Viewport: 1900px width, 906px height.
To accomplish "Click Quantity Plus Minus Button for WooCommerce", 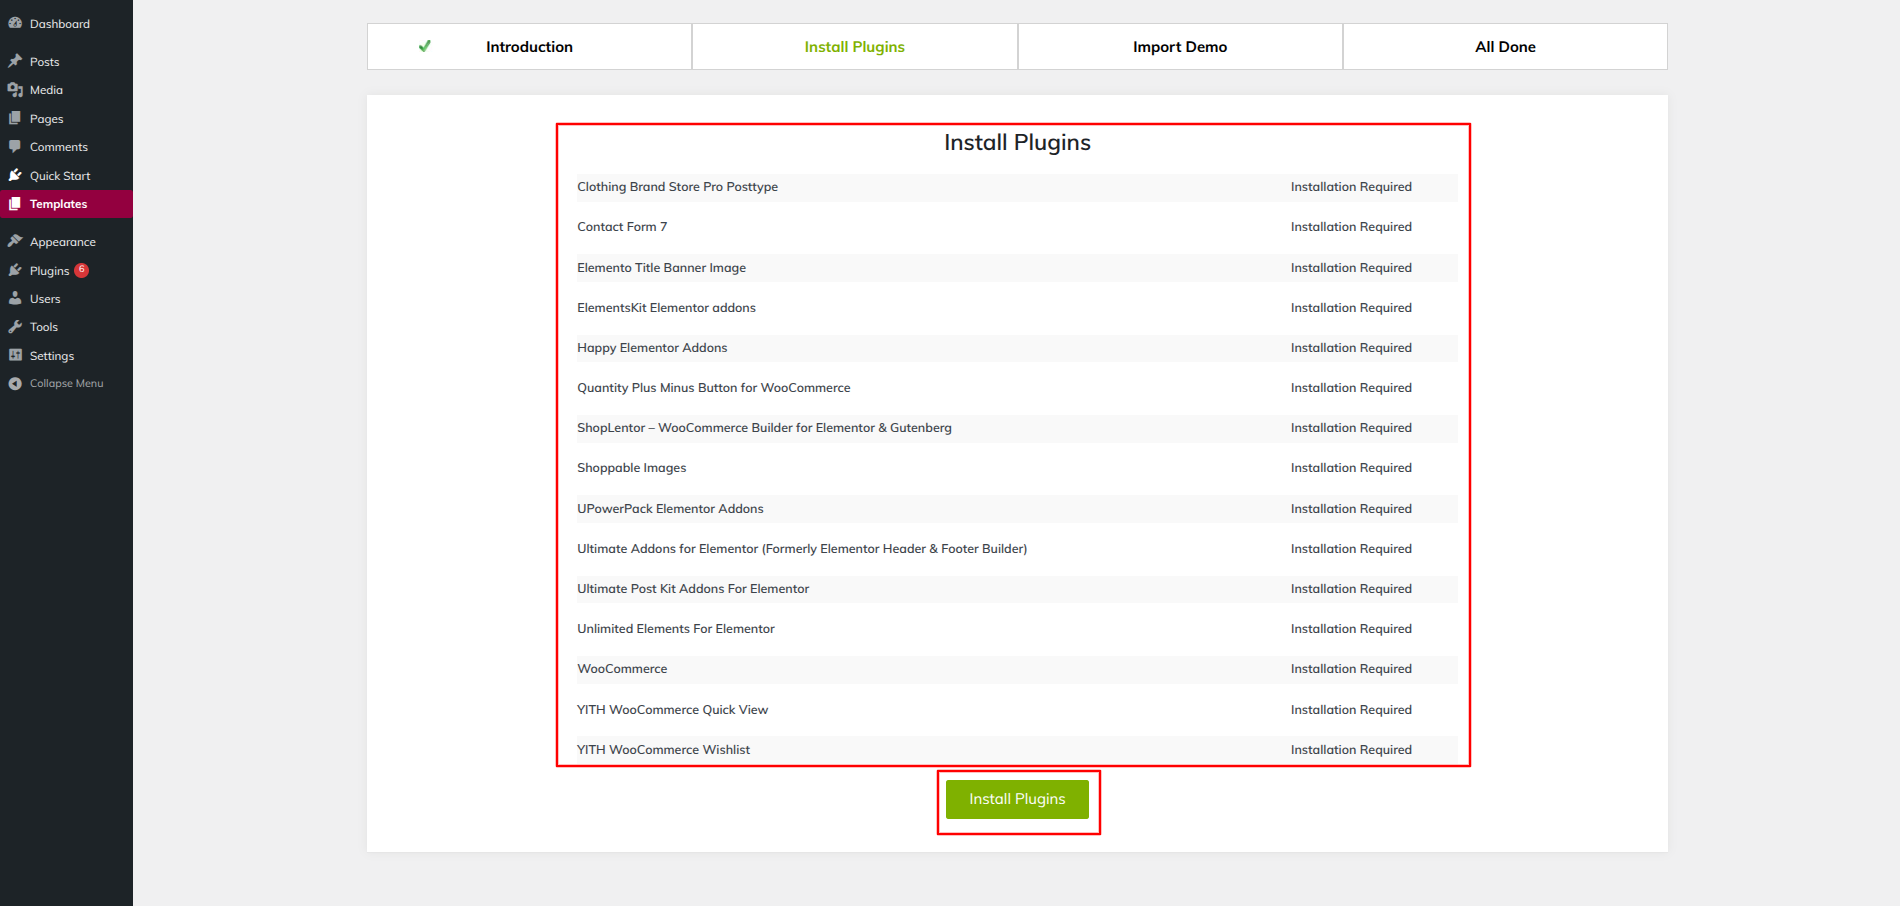I will click(x=714, y=388).
